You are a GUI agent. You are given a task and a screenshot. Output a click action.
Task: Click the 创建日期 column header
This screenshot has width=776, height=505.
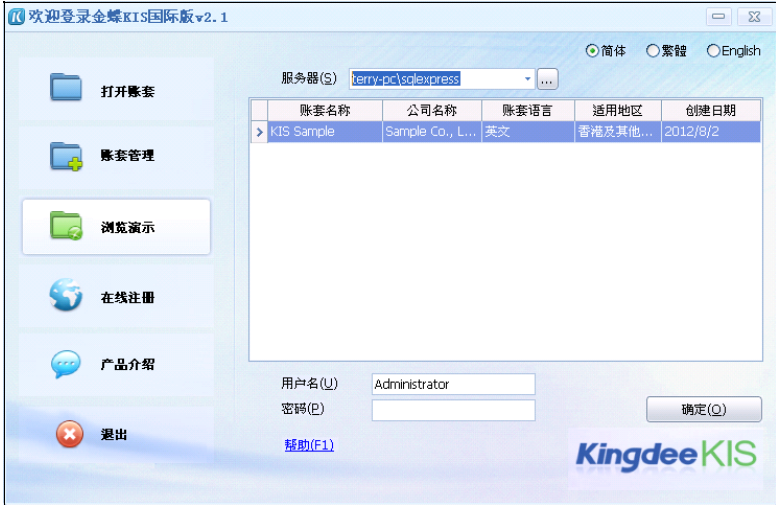(x=710, y=110)
